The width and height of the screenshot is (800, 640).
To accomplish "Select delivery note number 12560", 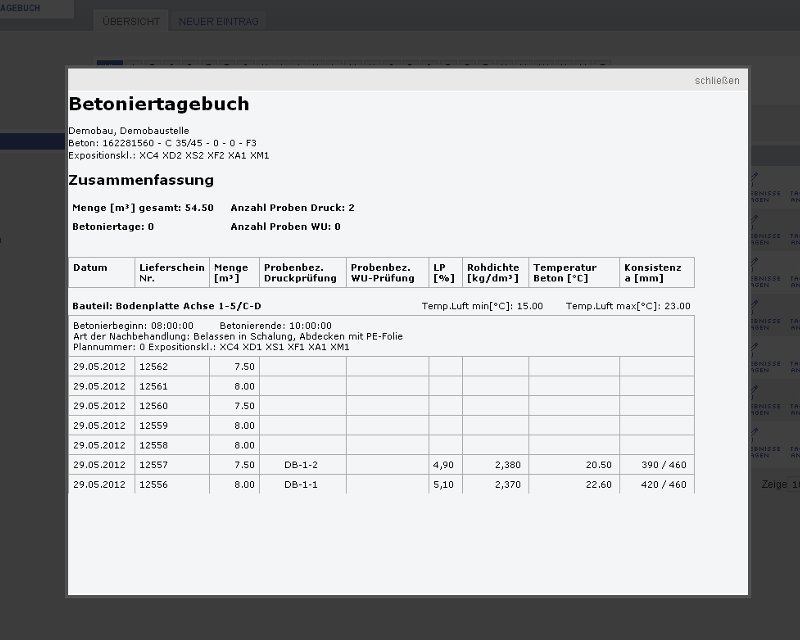I will 154,406.
